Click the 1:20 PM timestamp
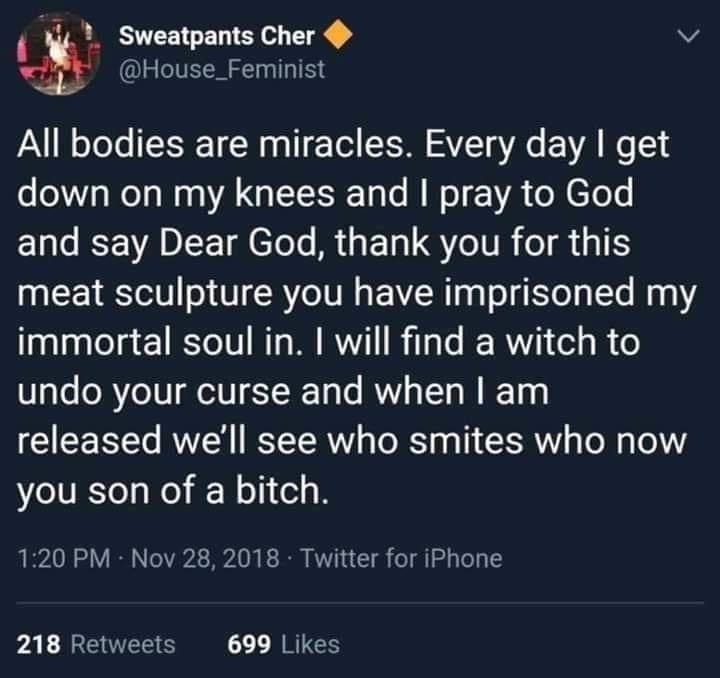Image resolution: width=720 pixels, height=678 pixels. point(64,559)
